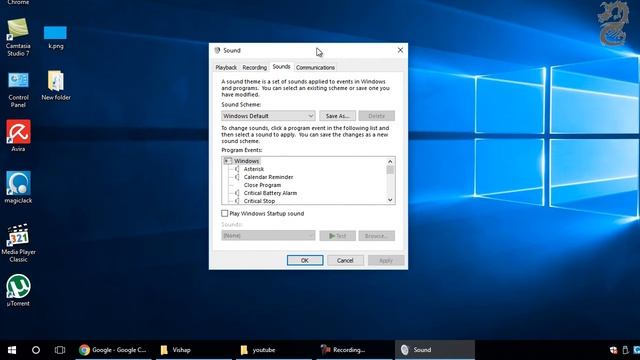Click the Sound taskbar button

point(435,350)
